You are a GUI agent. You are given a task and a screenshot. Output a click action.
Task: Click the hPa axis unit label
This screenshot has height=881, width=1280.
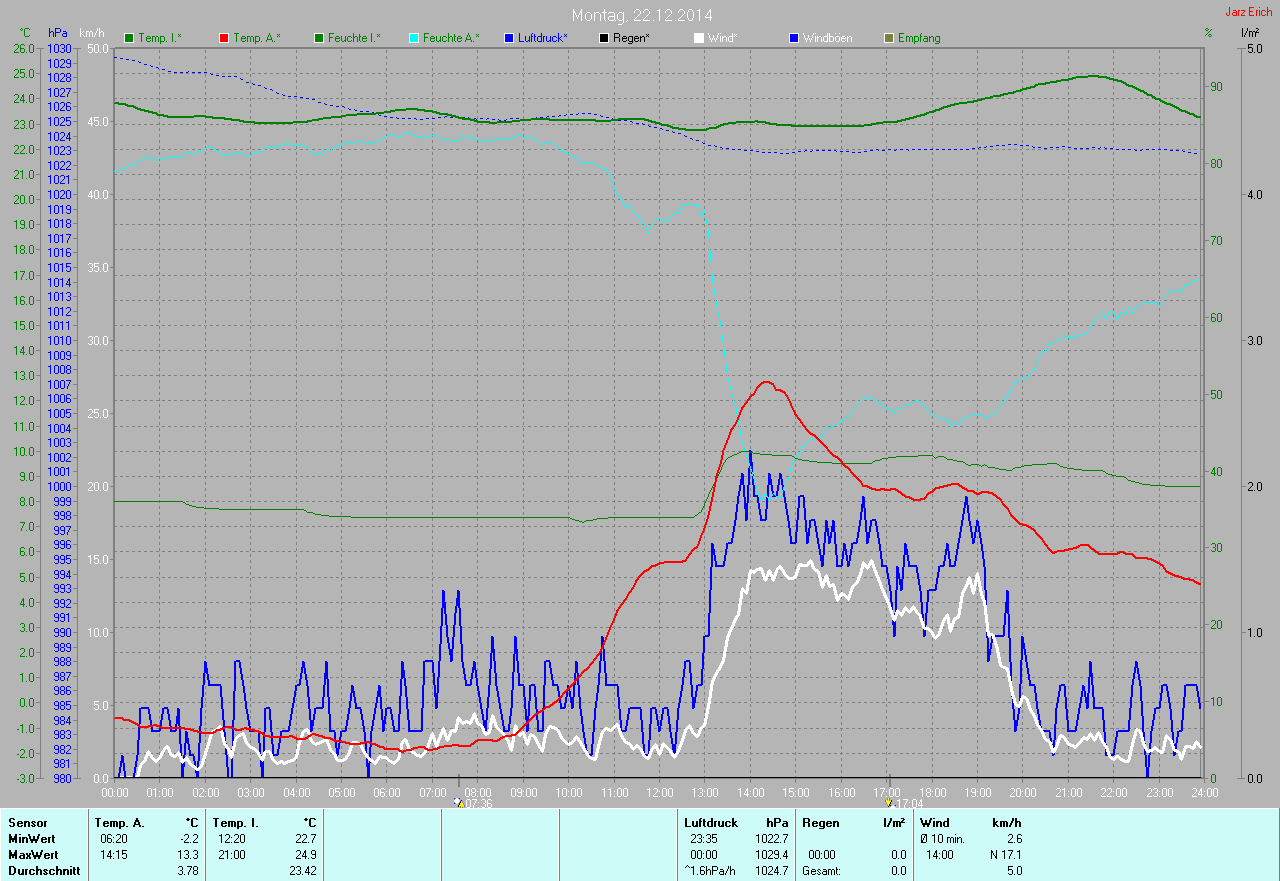(58, 33)
